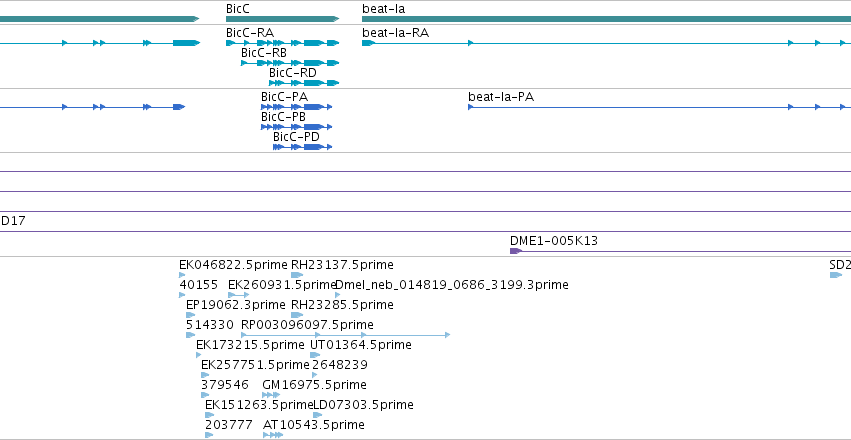Click the BicC-RD transcript glyph
The image size is (851, 440).
[x=304, y=83]
